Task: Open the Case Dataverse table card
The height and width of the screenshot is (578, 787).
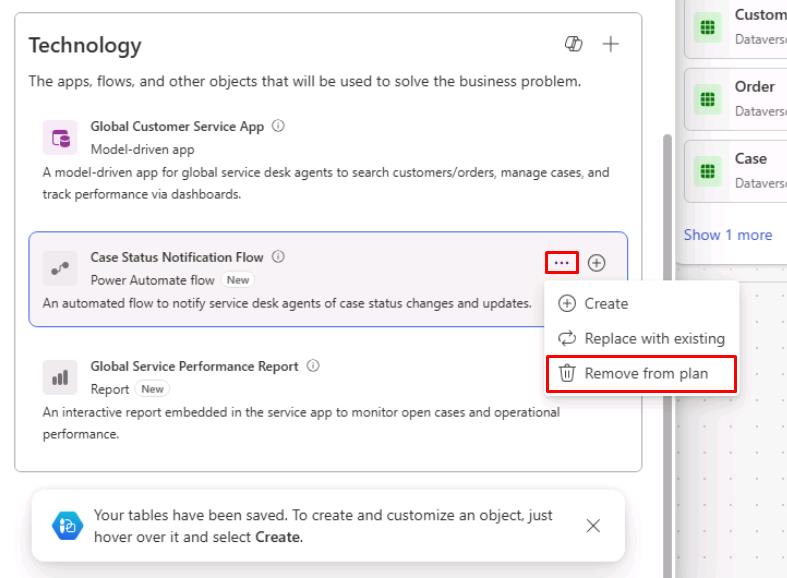Action: tap(736, 171)
